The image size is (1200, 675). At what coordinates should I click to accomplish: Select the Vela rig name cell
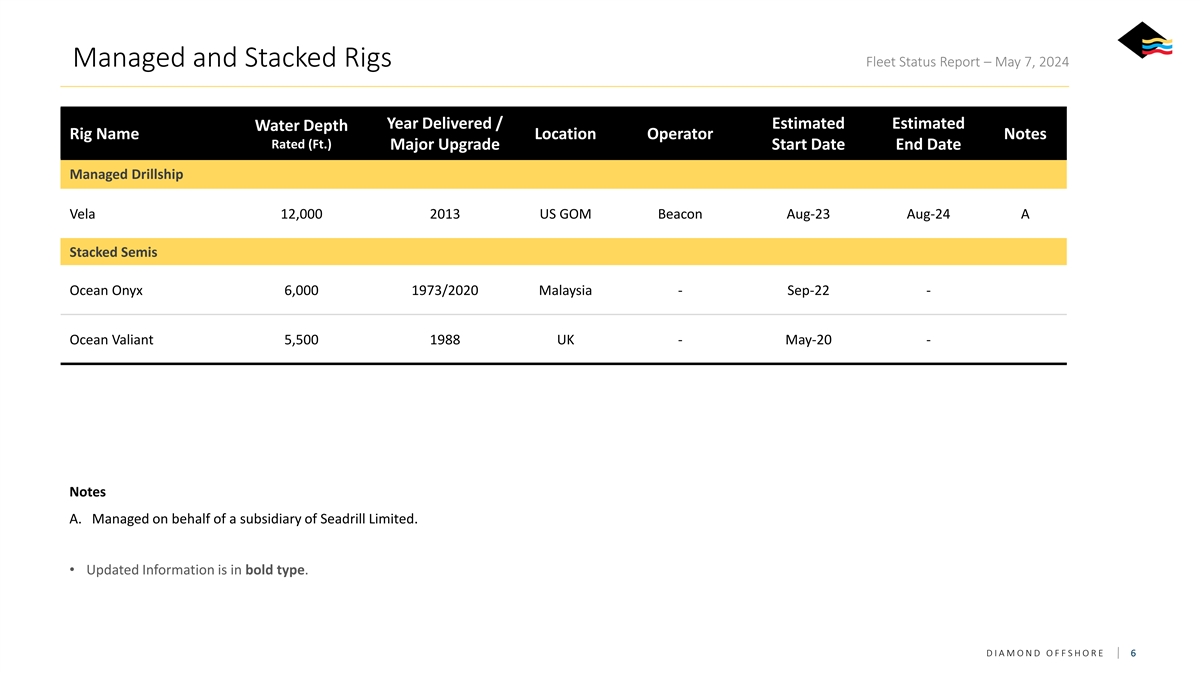tap(83, 214)
